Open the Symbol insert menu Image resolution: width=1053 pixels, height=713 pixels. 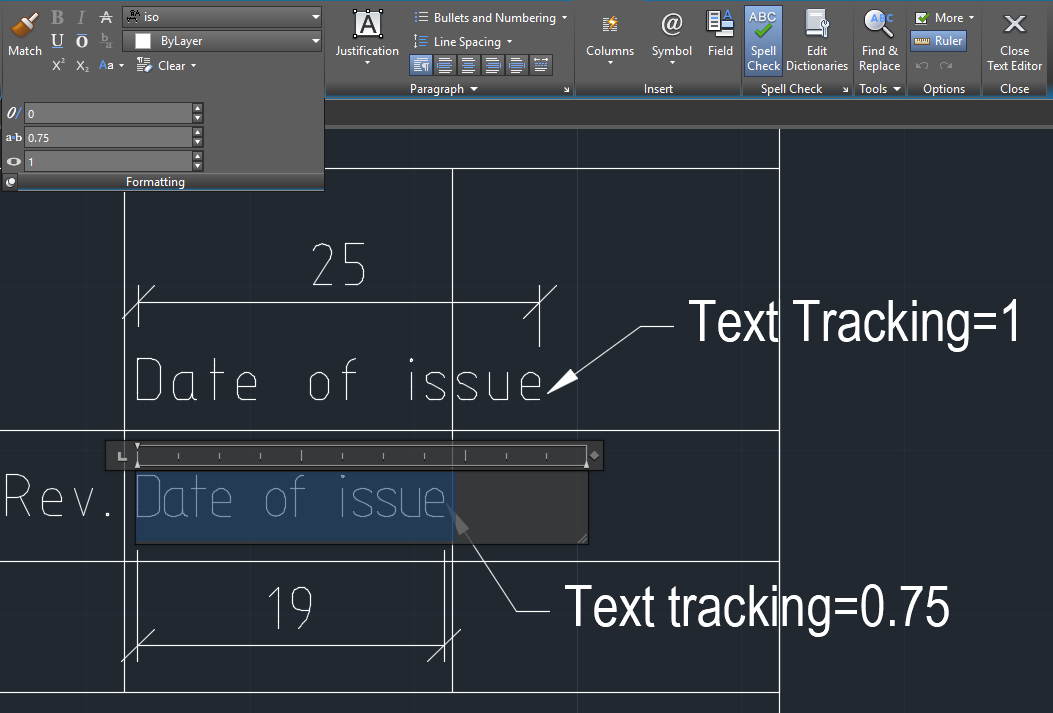point(672,37)
